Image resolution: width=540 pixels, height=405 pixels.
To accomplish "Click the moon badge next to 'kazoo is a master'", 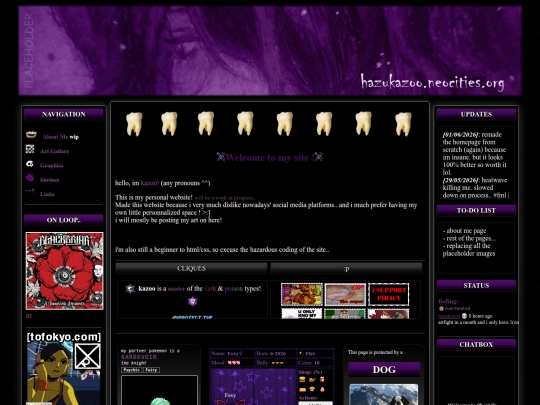I will click(130, 289).
